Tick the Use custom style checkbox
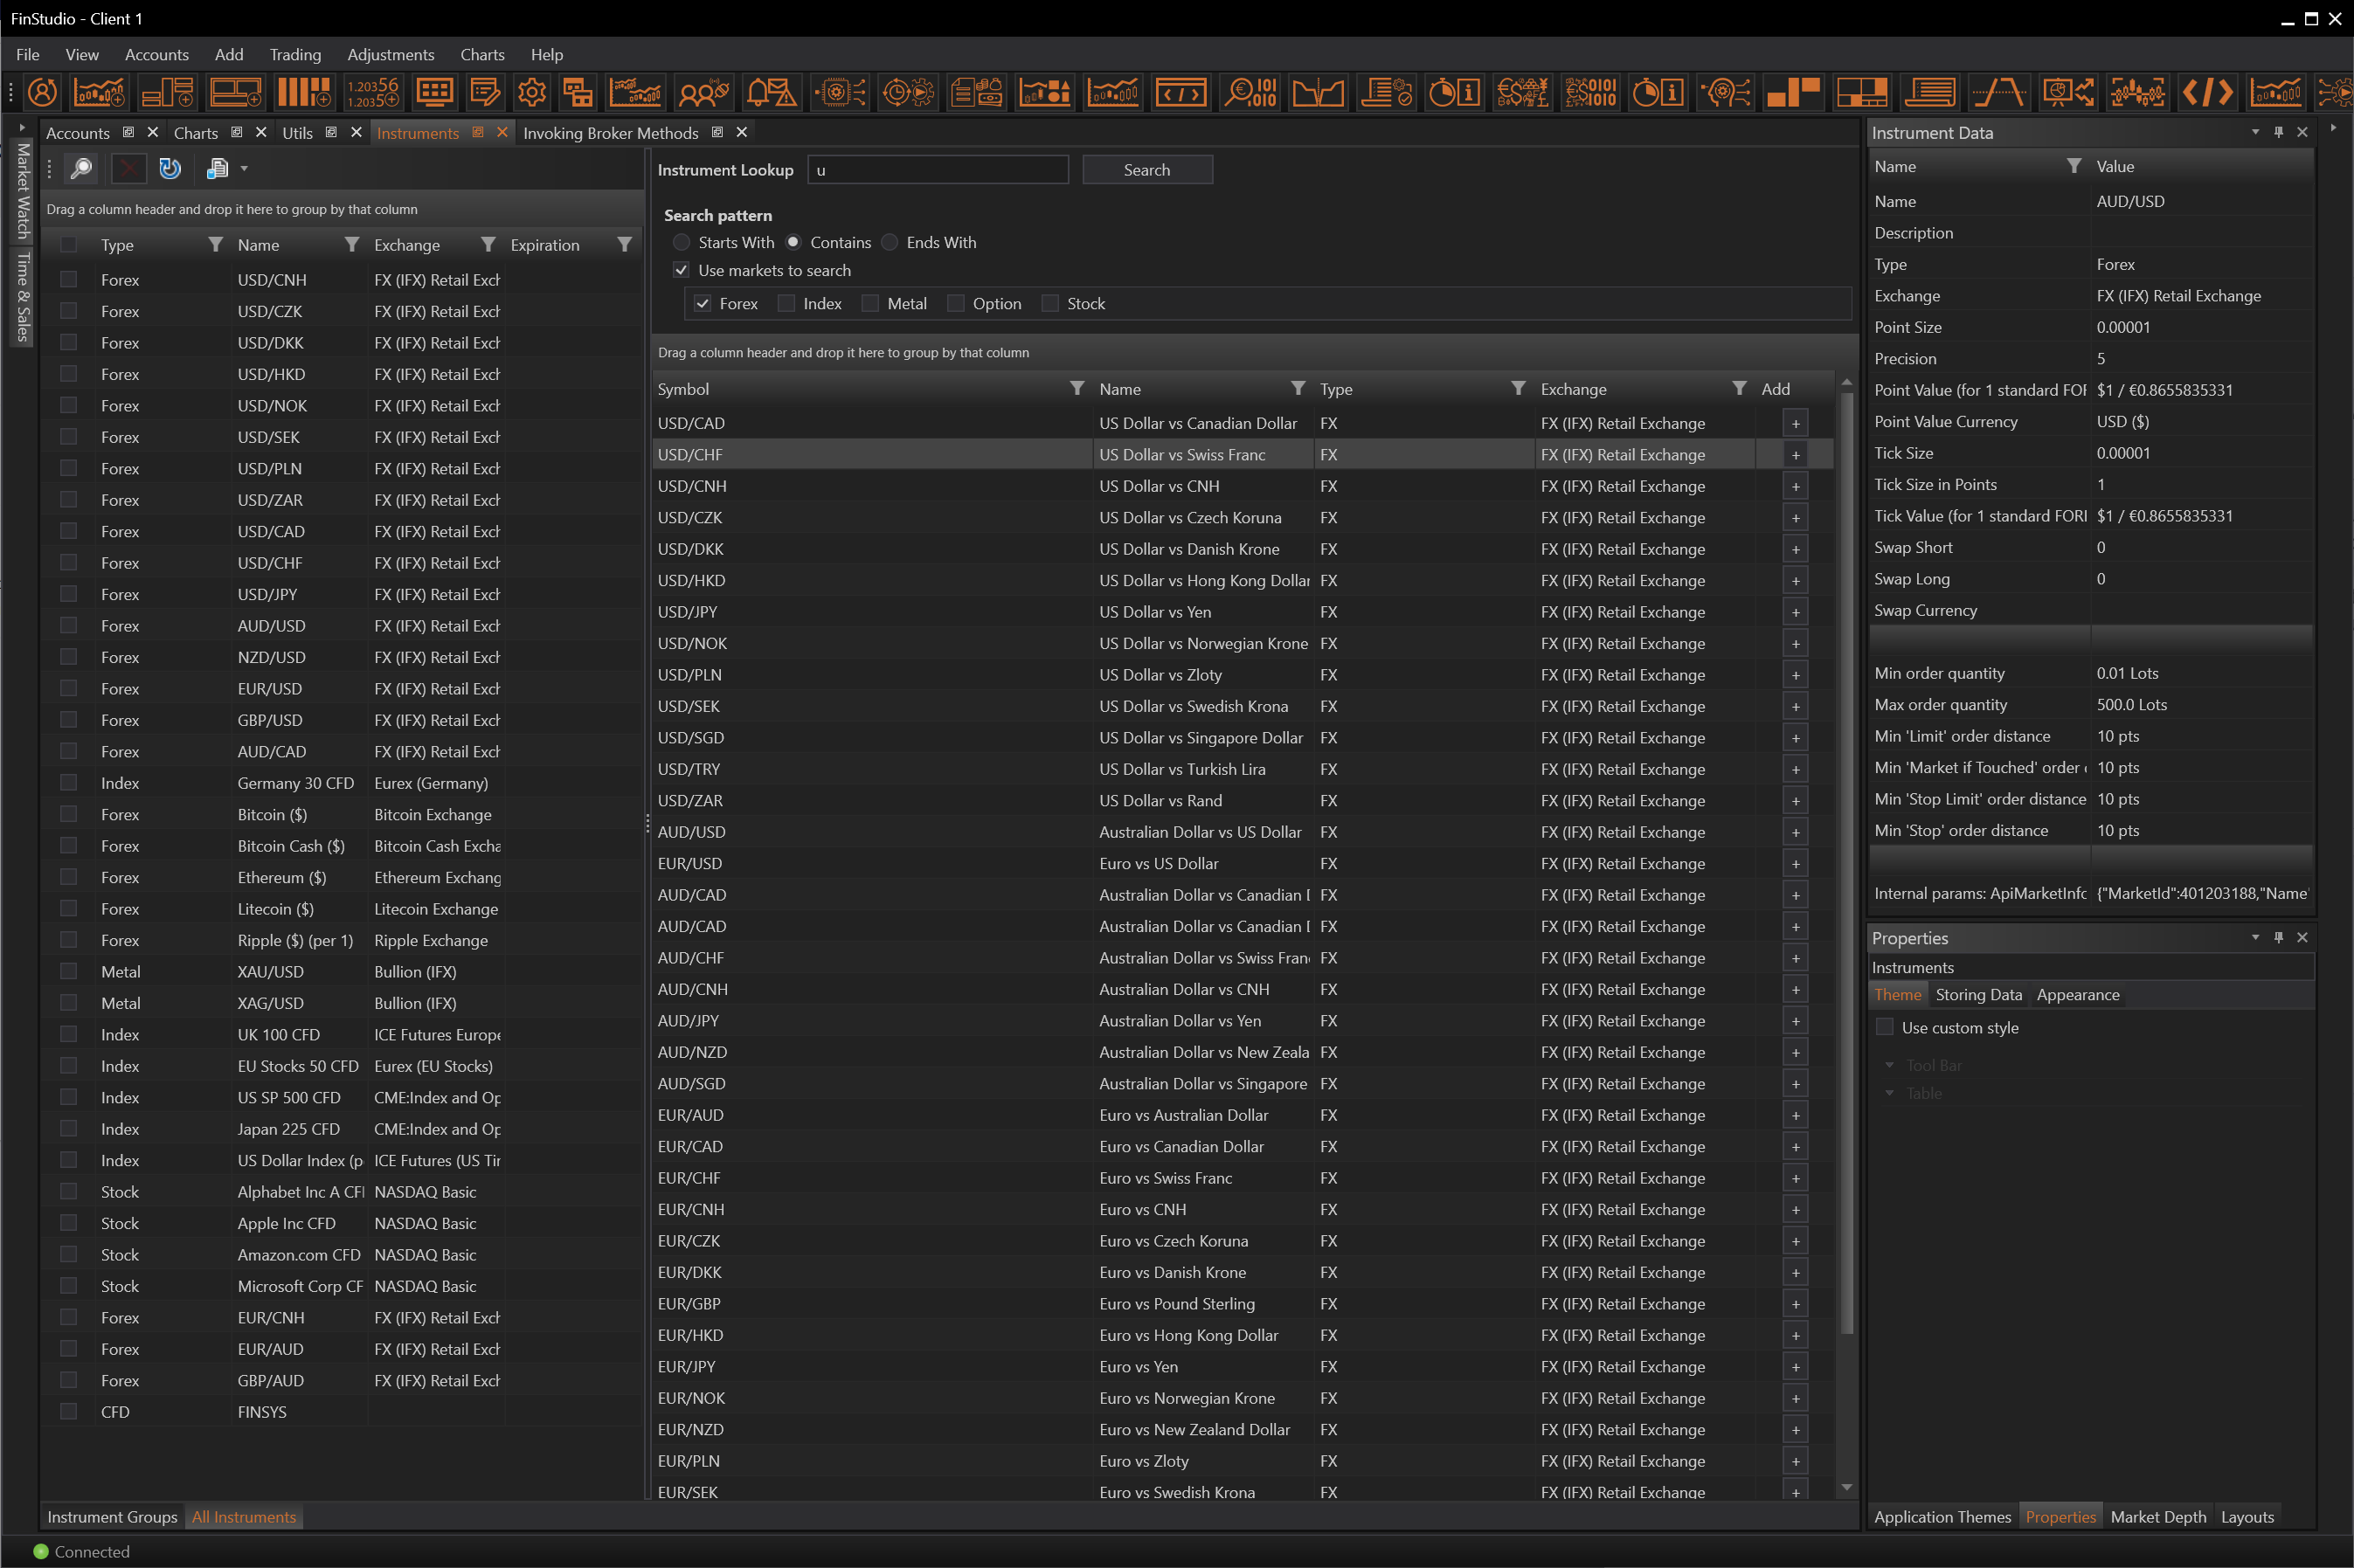The height and width of the screenshot is (1568, 2354). tap(1885, 1028)
